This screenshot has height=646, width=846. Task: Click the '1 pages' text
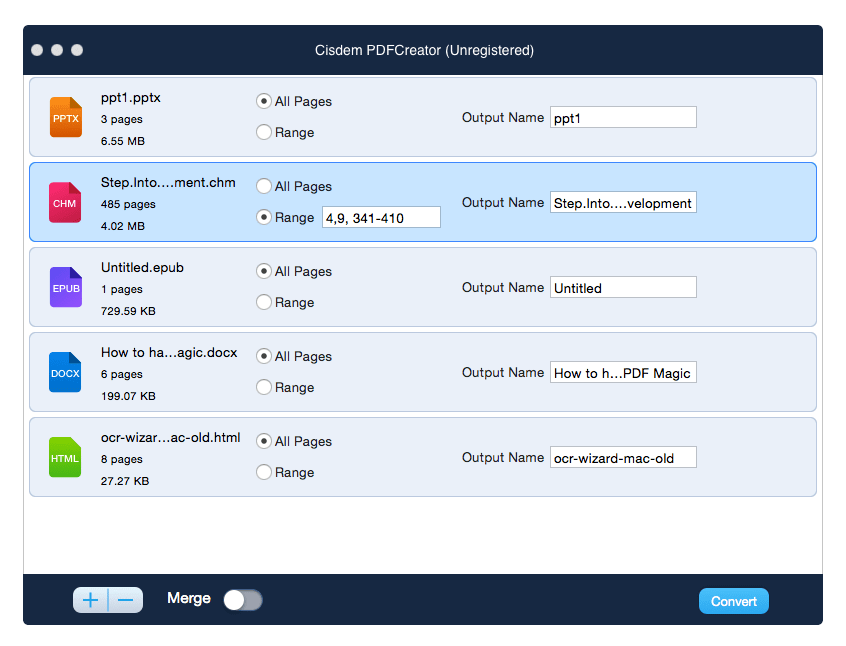click(121, 289)
